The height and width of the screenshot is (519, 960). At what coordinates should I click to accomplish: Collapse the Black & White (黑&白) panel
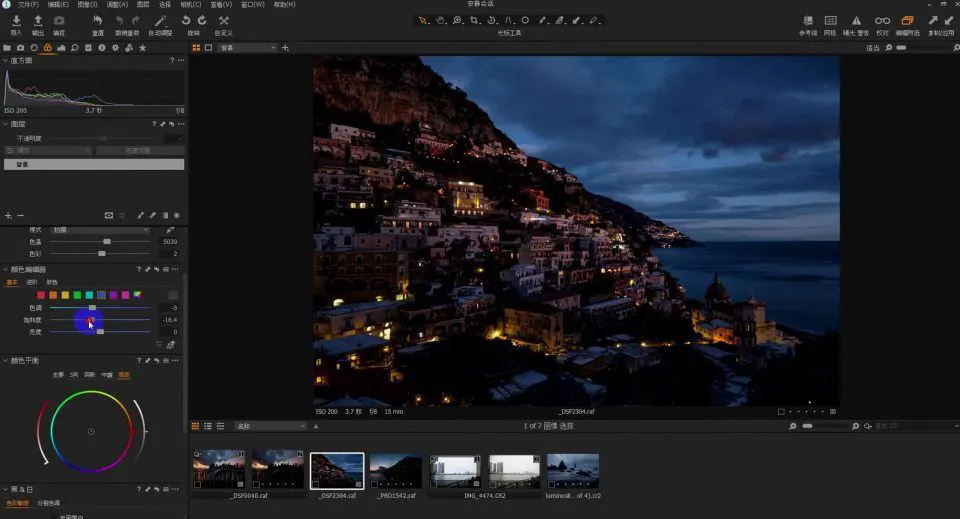pos(6,490)
